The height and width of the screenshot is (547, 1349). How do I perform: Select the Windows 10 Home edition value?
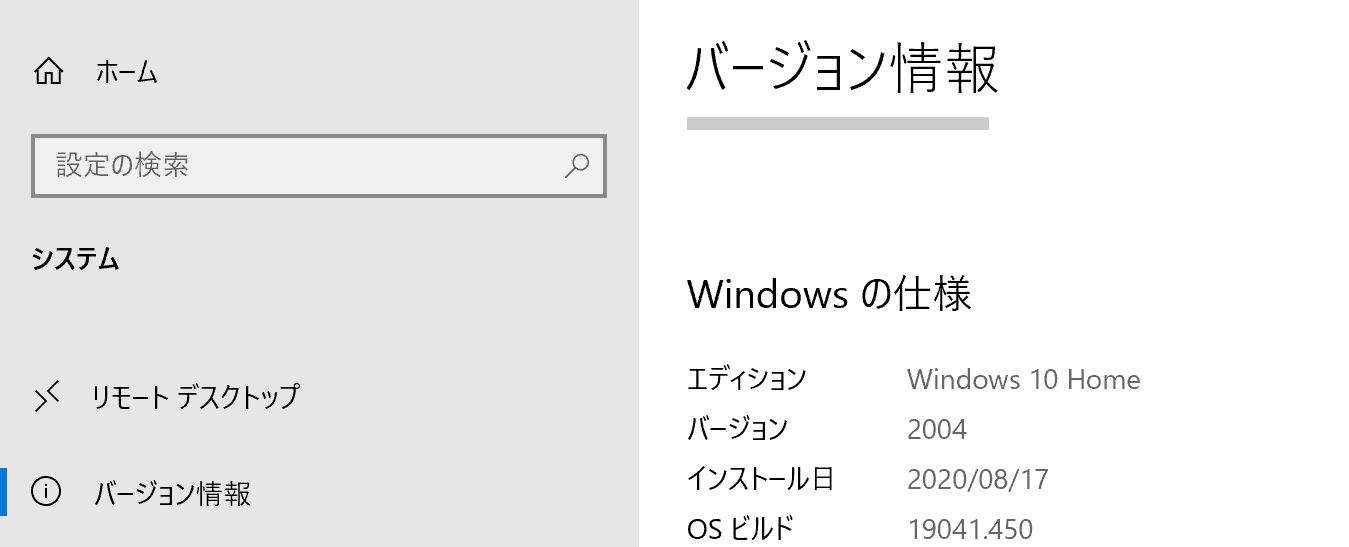coord(1023,380)
